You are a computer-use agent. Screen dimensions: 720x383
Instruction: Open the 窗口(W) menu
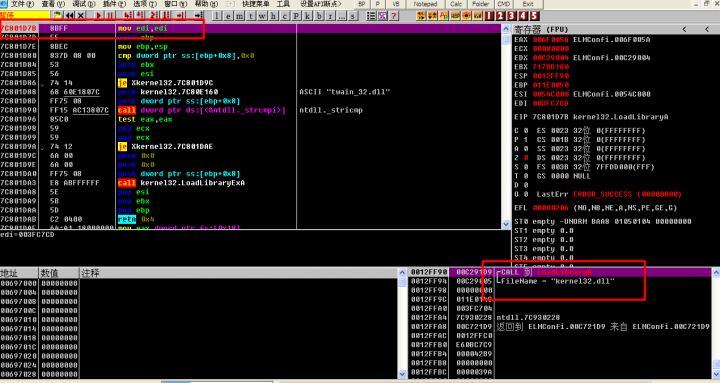tap(176, 4)
